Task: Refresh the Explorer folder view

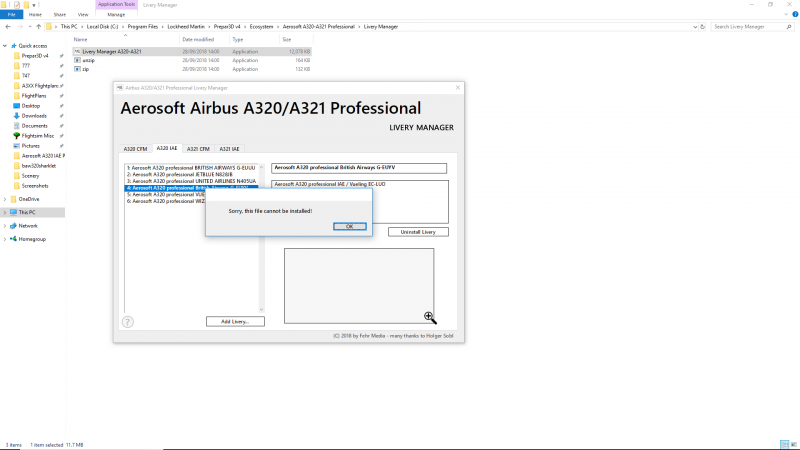Action: 703,27
